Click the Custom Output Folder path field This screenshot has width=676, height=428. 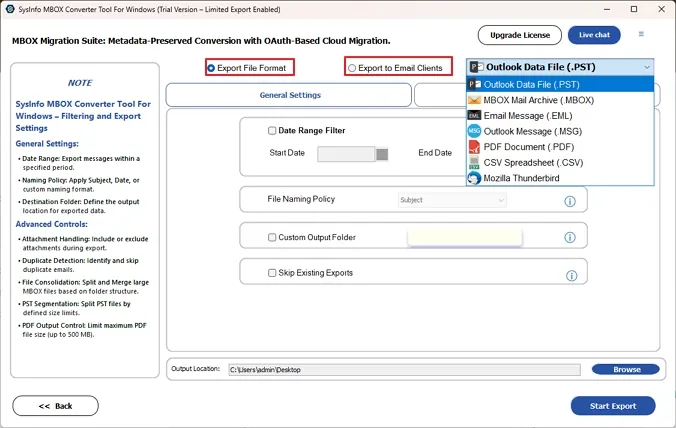(464, 237)
